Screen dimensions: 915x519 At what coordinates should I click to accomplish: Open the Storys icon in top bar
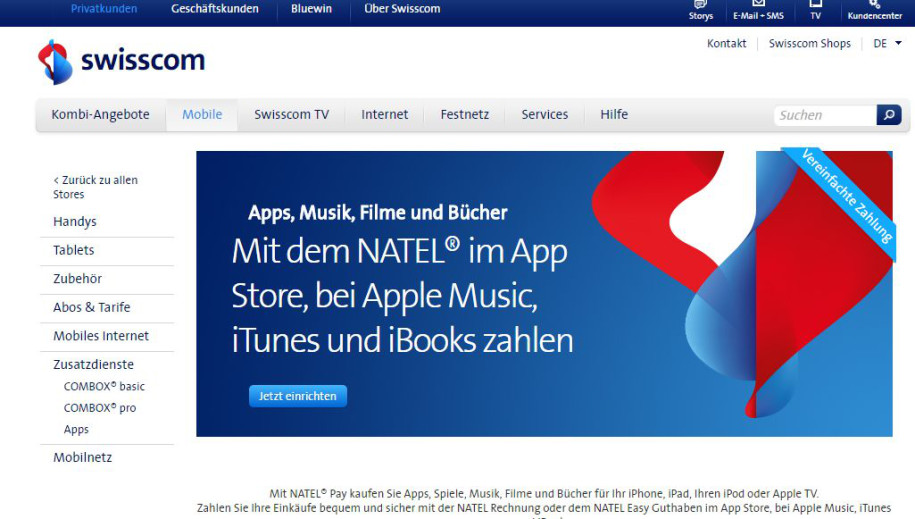pos(700,10)
